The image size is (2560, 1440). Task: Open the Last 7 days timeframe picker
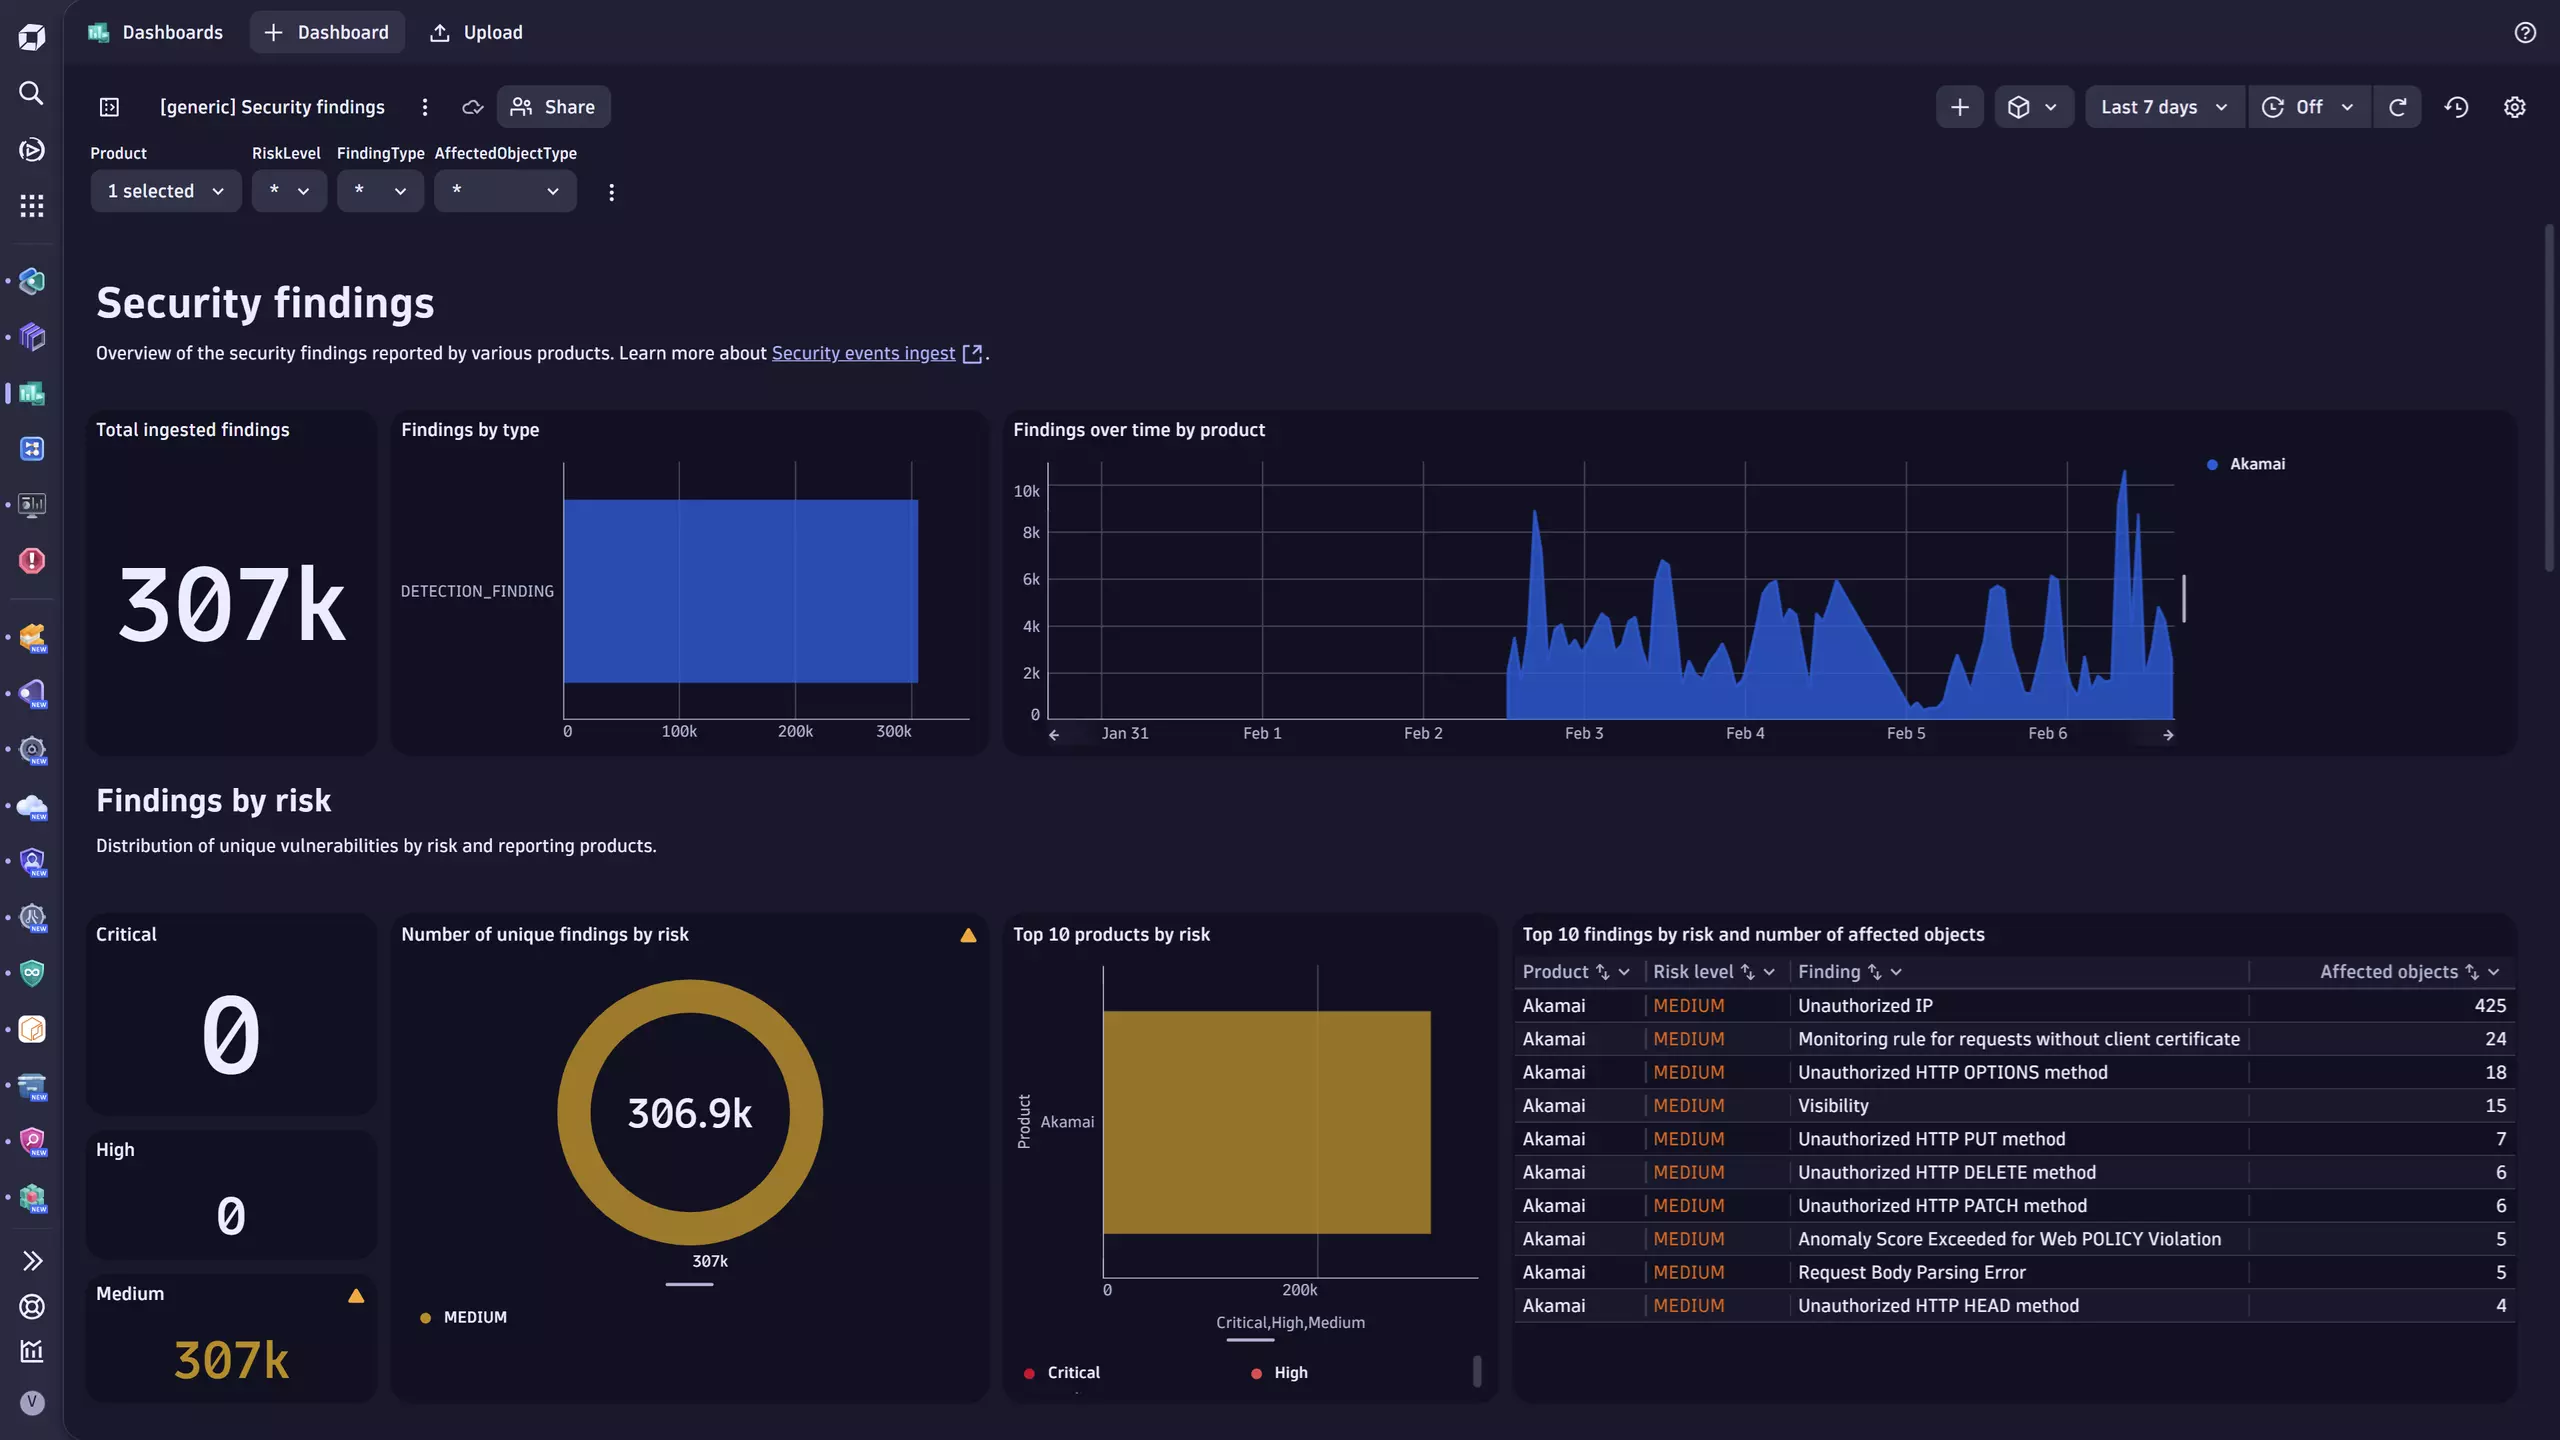pos(2163,106)
